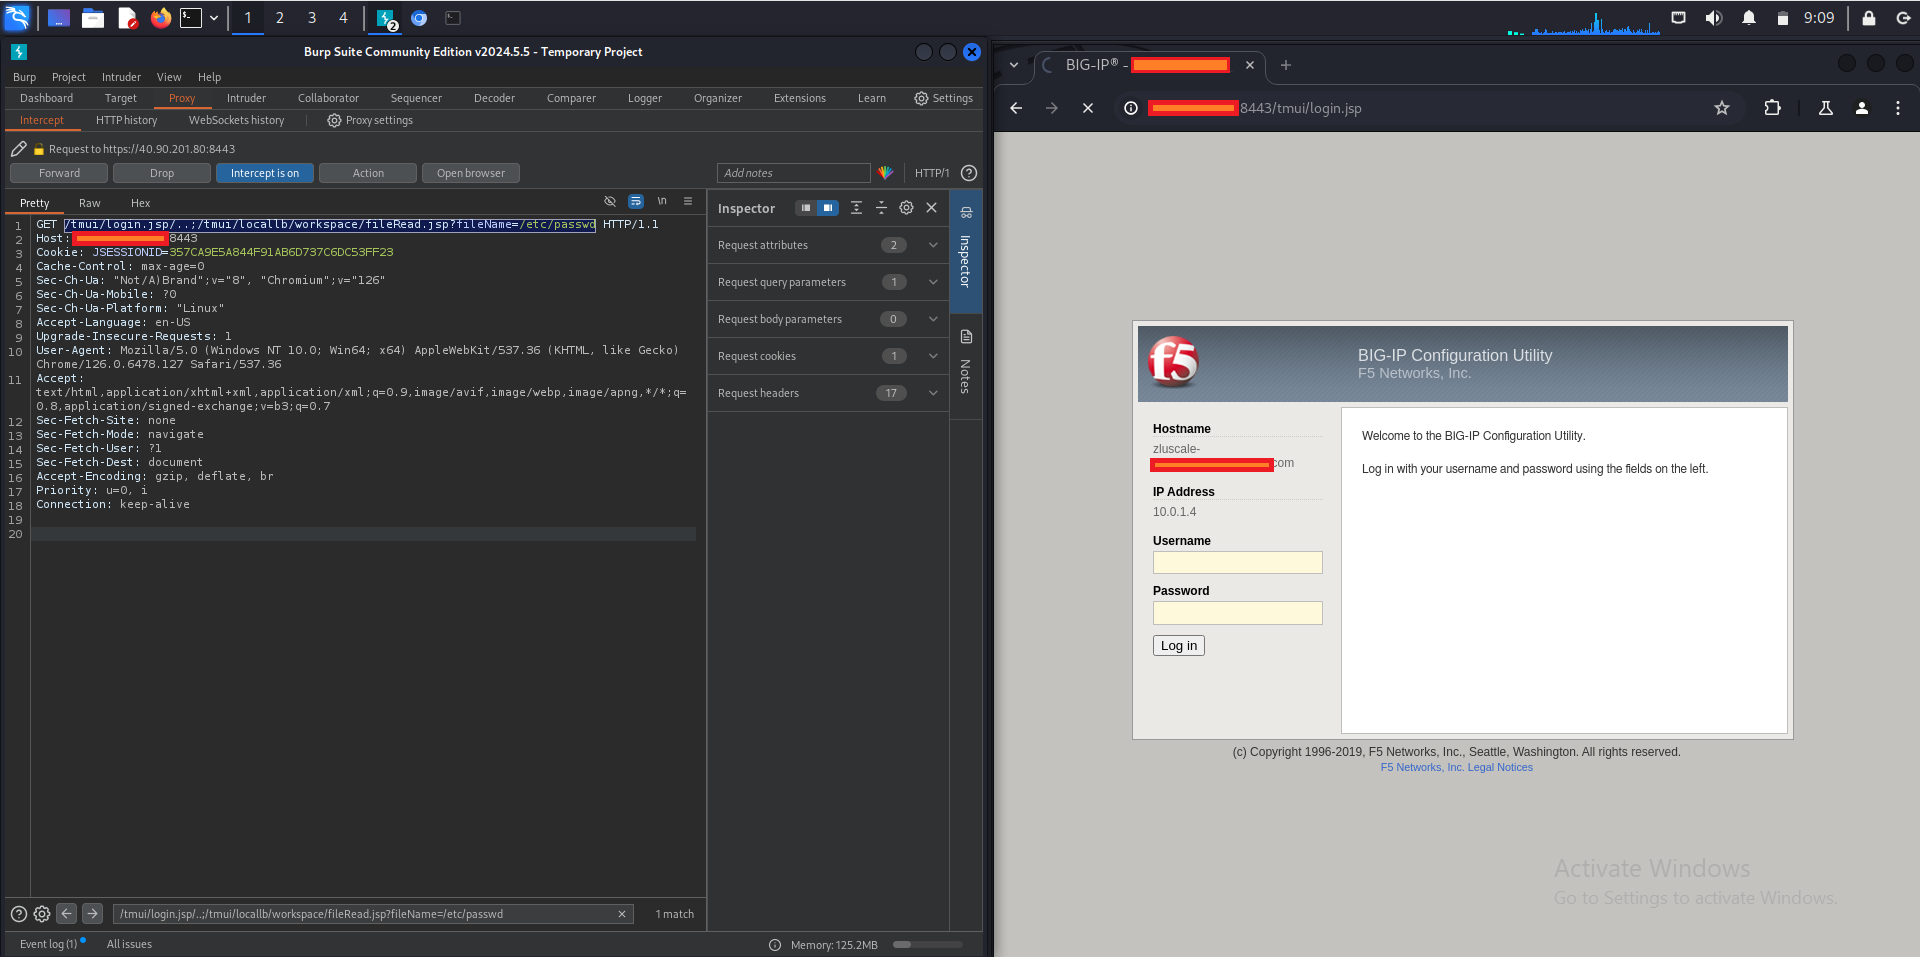This screenshot has height=957, width=1920.
Task: Bookmark this page with the star icon
Action: coord(1722,108)
